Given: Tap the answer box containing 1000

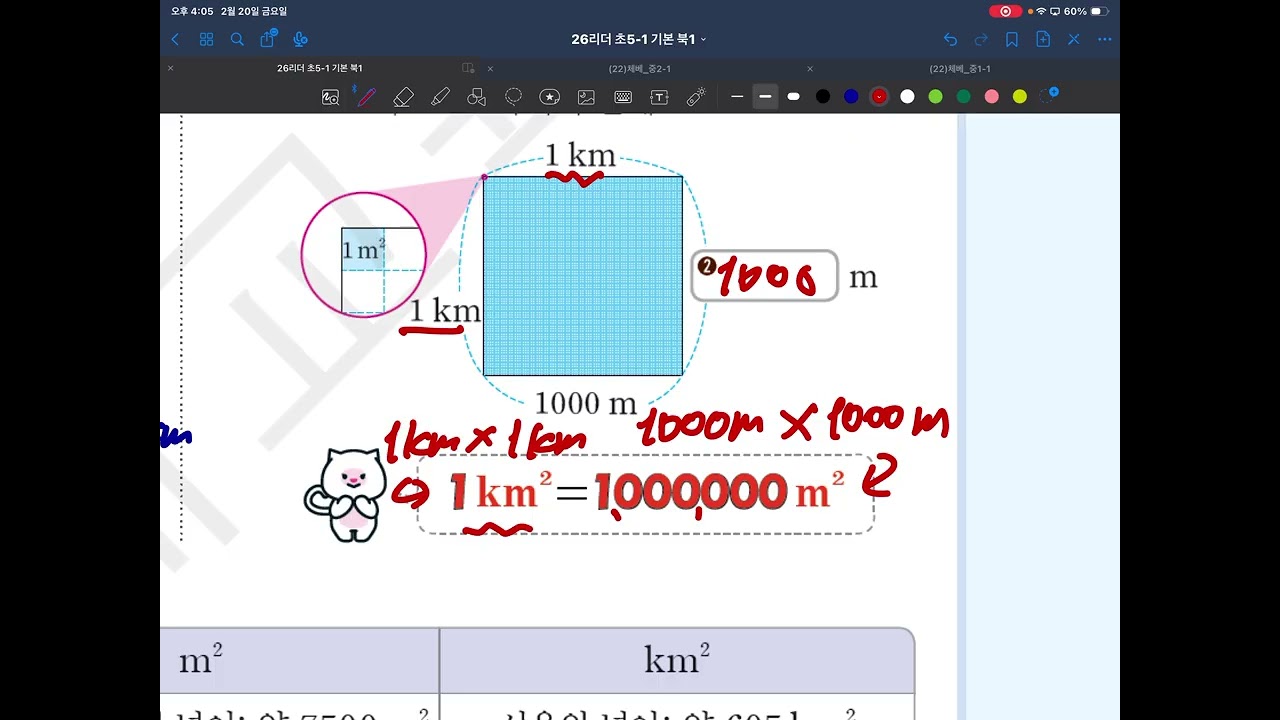Looking at the screenshot, I should [764, 276].
